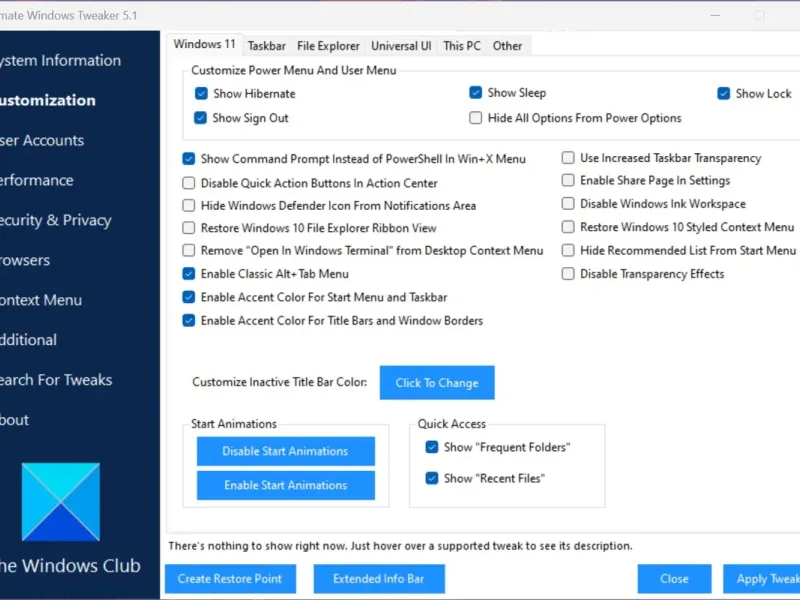
Task: Minimize the Ultimate Windows Tweaker window
Action: point(715,15)
